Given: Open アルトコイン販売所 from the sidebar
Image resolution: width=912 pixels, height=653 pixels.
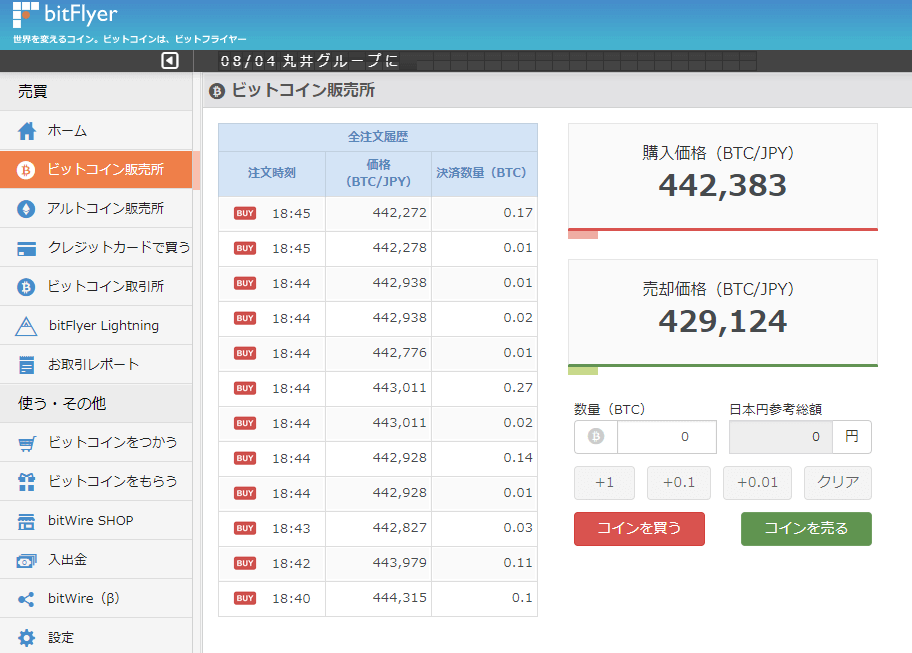Looking at the screenshot, I should click(96, 208).
